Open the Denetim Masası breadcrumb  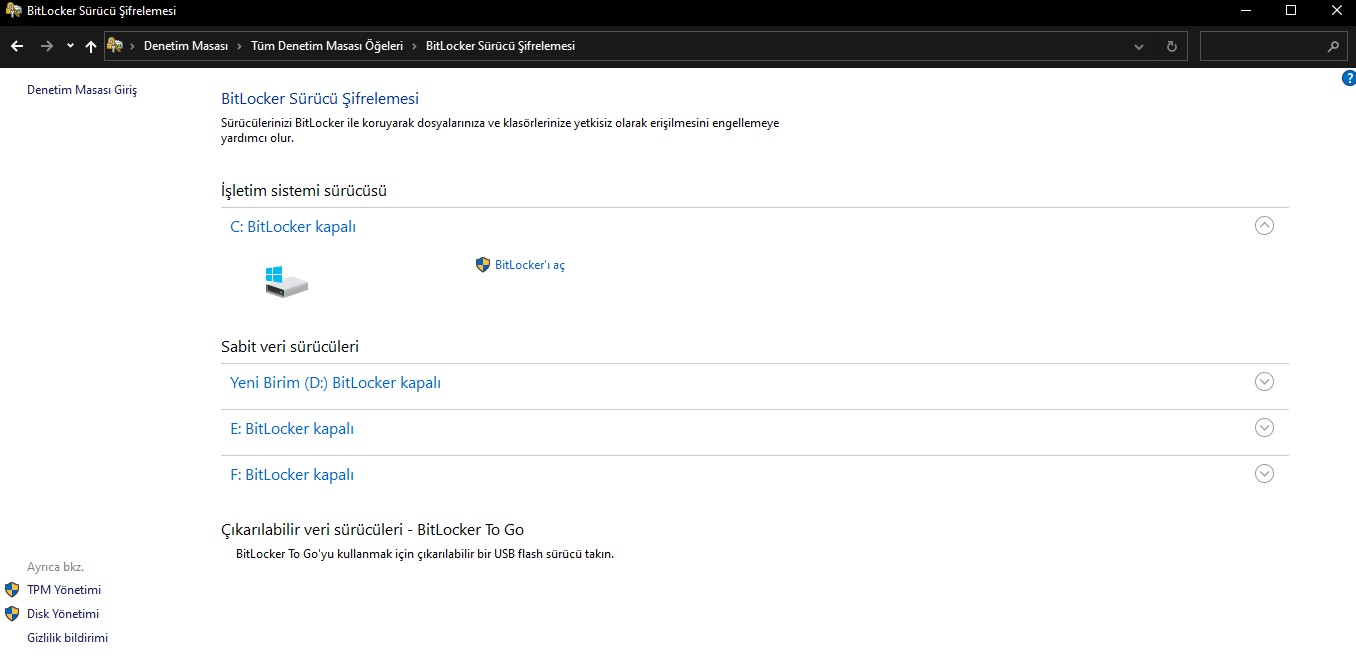coord(186,46)
